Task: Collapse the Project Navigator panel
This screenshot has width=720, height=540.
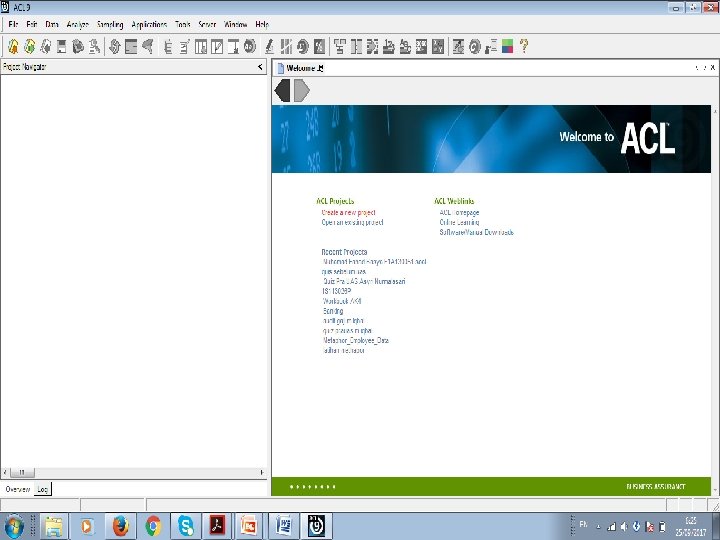Action: pos(260,67)
